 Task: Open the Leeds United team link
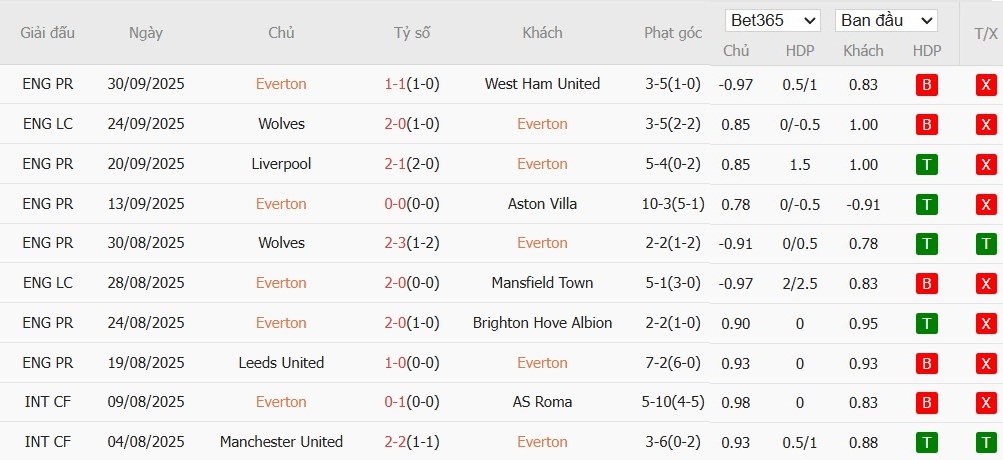click(281, 362)
